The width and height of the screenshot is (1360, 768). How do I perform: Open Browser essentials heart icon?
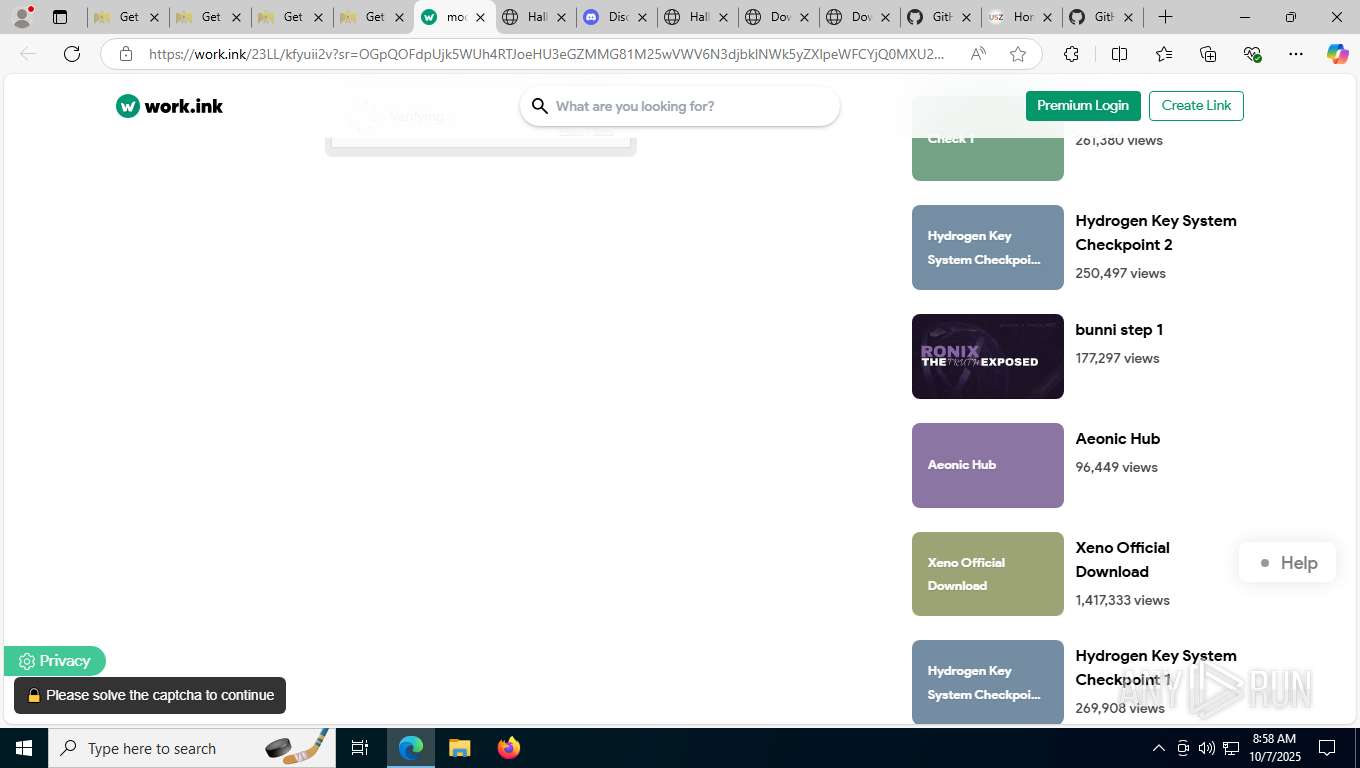pyautogui.click(x=1252, y=54)
